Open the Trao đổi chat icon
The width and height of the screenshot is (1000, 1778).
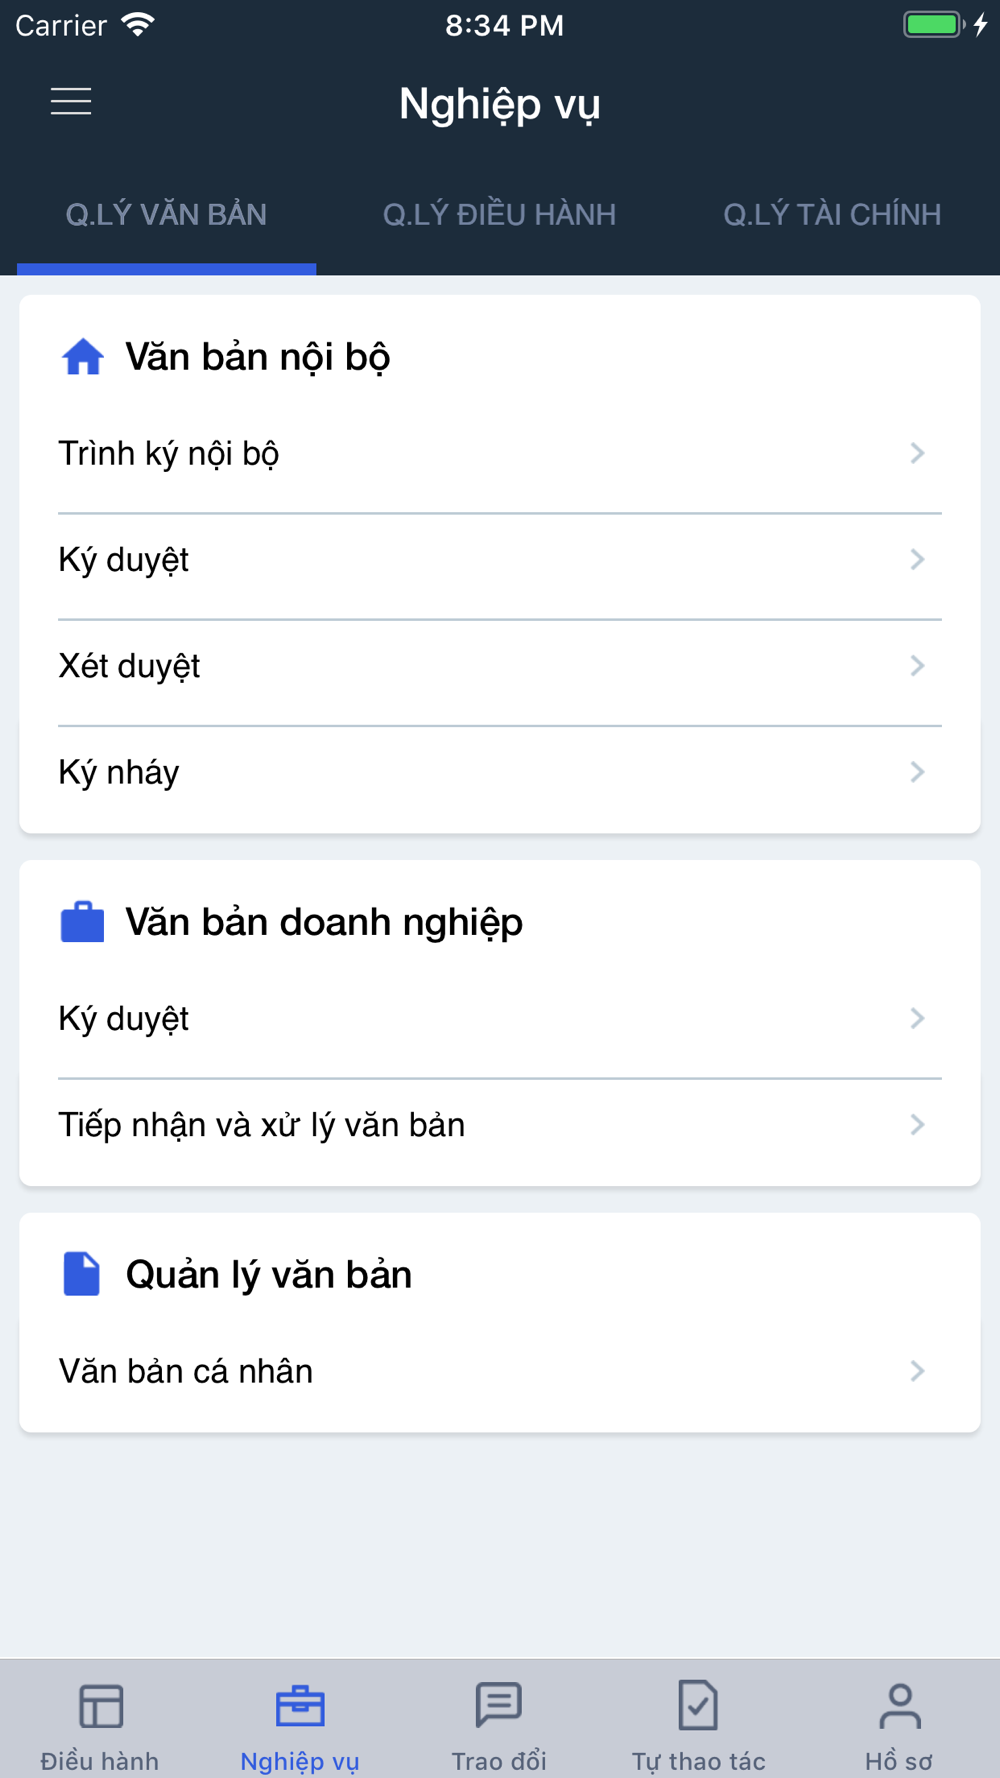[x=499, y=1705]
